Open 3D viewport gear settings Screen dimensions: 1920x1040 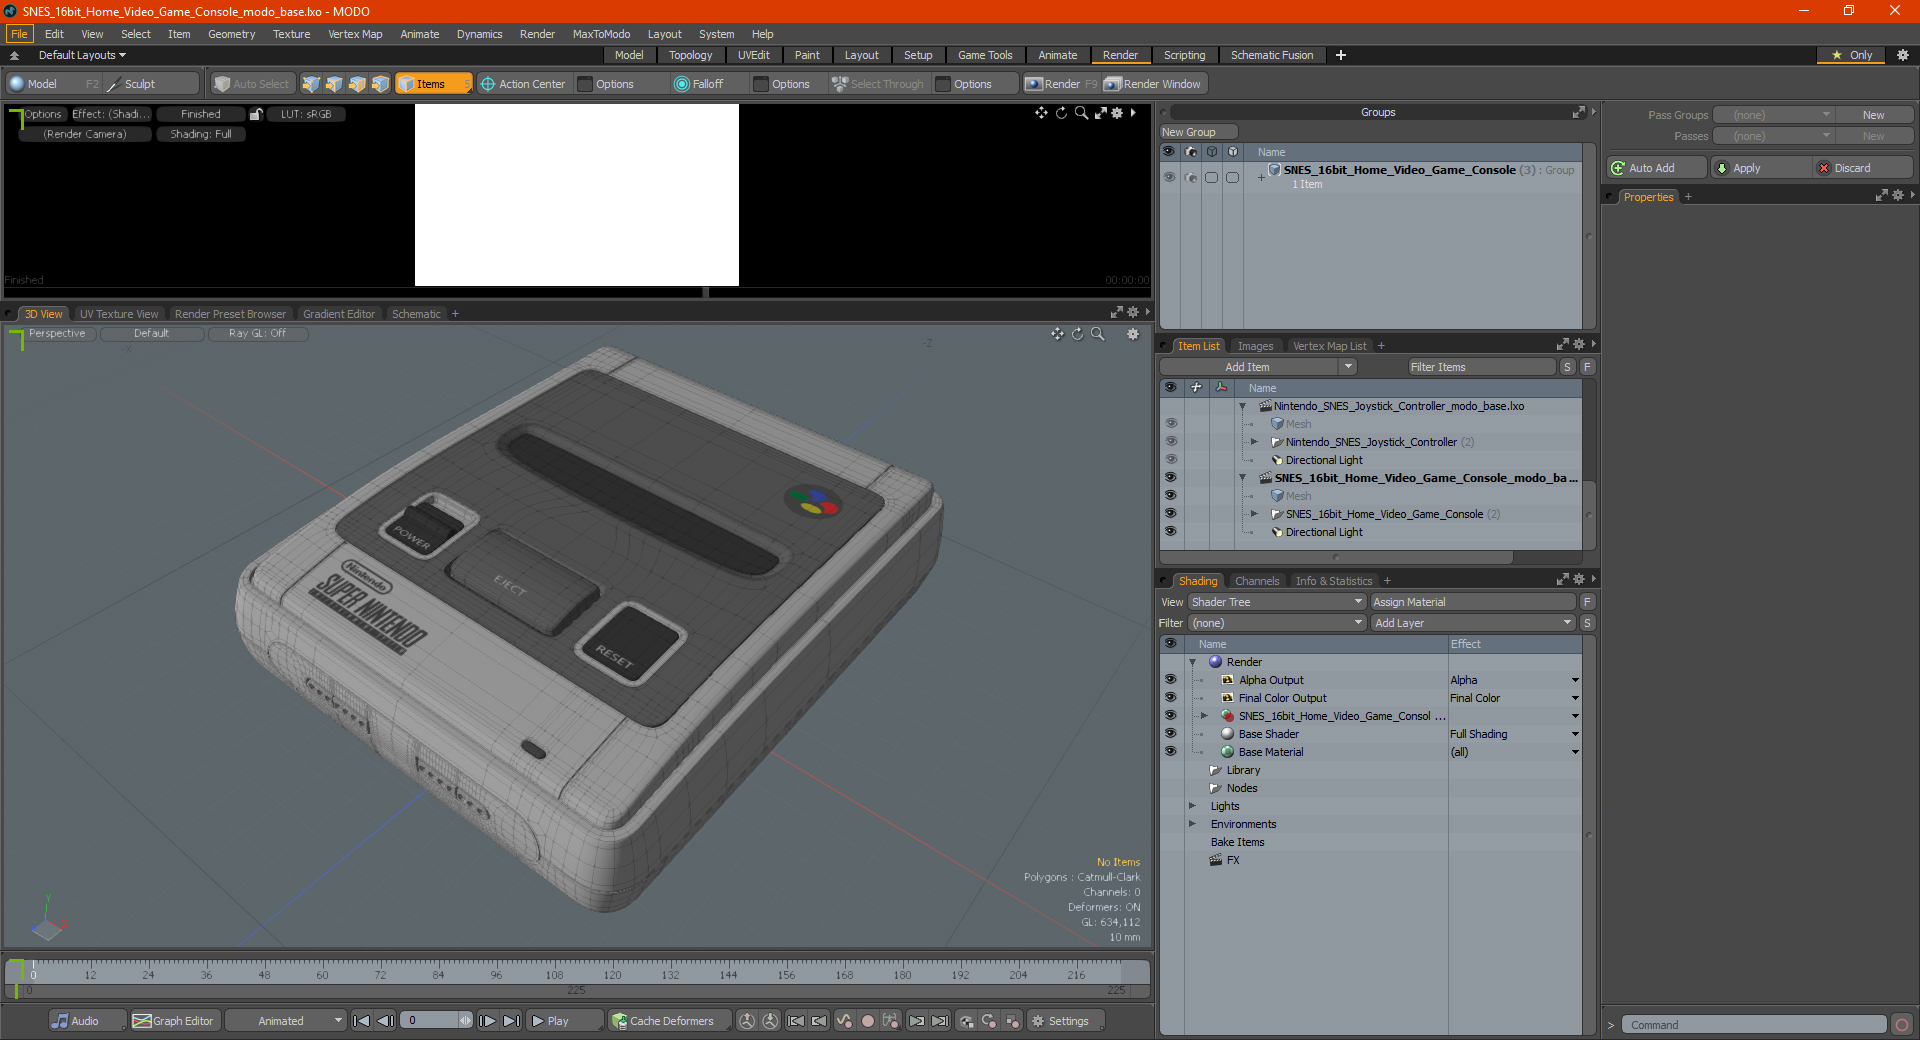point(1133,334)
